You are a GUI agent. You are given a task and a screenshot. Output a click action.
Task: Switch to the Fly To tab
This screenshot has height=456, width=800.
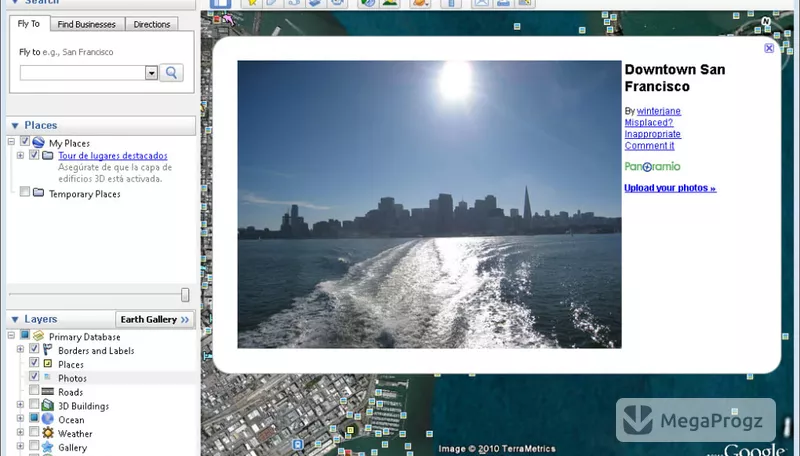click(29, 23)
